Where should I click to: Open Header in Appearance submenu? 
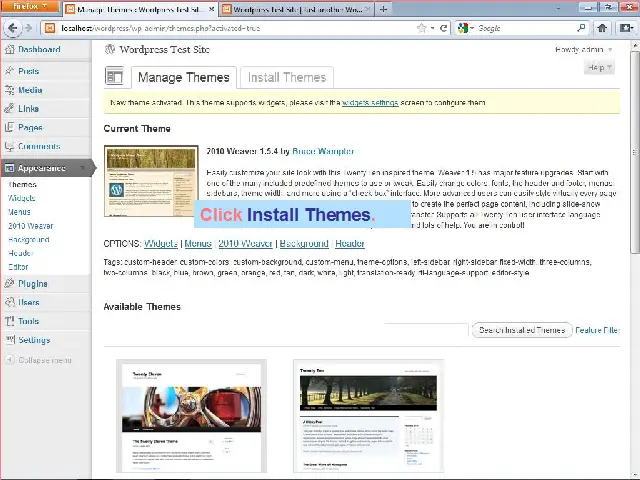pos(20,253)
